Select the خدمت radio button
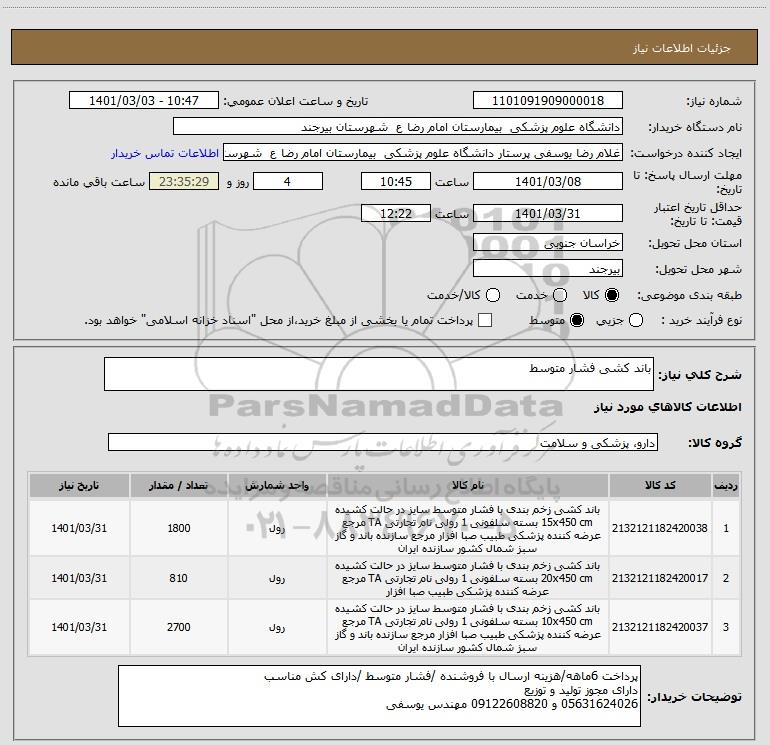The image size is (770, 745). (x=560, y=295)
